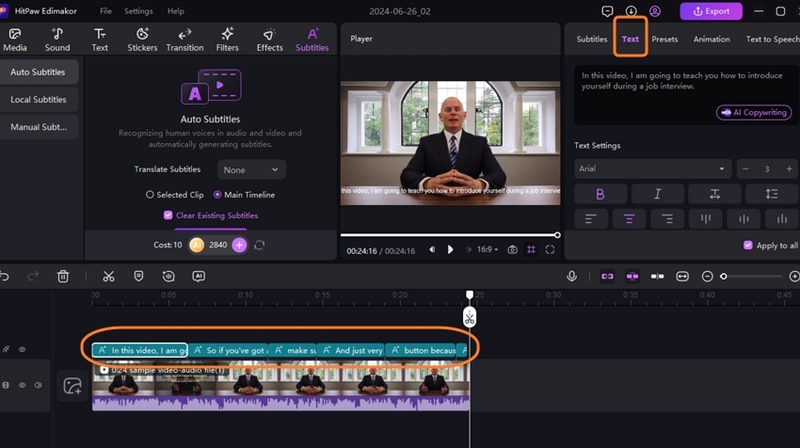Open the download center icon
This screenshot has width=800, height=448.
(631, 11)
